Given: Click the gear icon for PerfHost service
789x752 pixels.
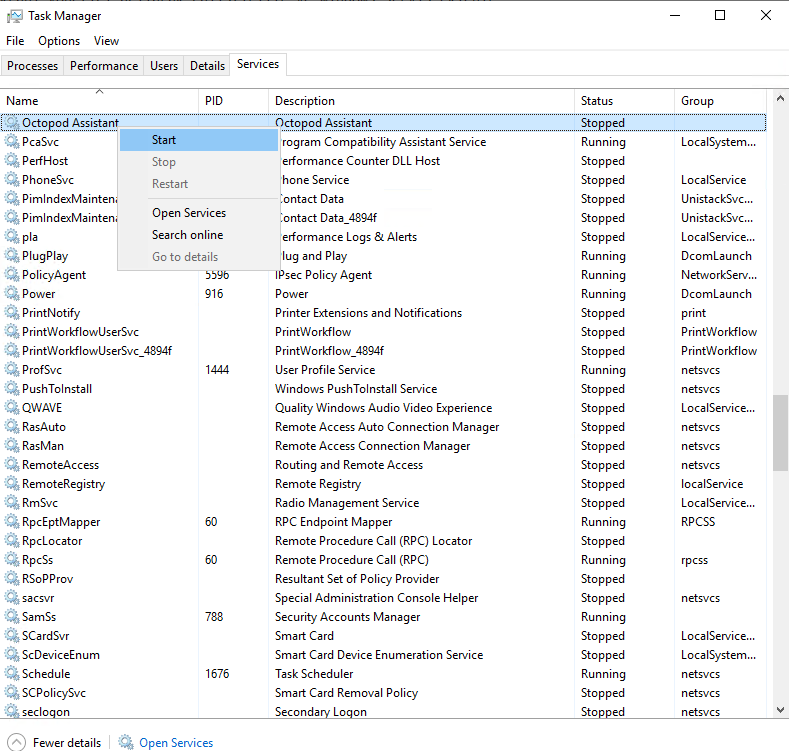Looking at the screenshot, I should coord(12,161).
